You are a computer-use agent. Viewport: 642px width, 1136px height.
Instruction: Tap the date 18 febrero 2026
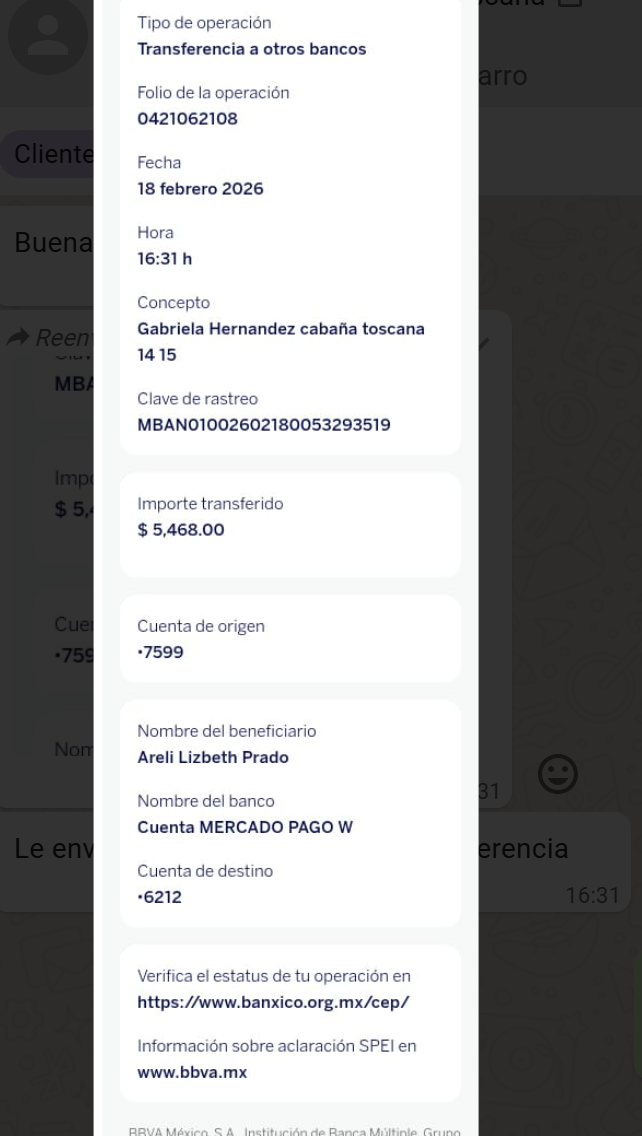[200, 189]
